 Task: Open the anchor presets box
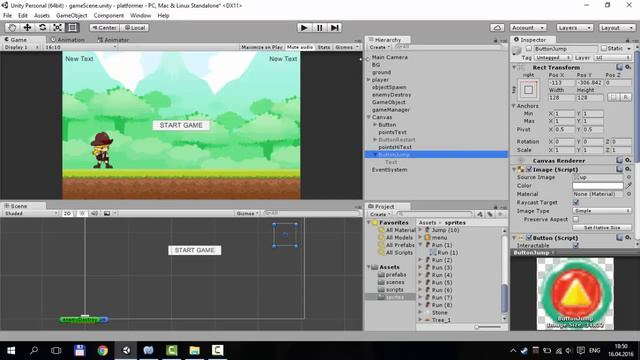click(529, 90)
